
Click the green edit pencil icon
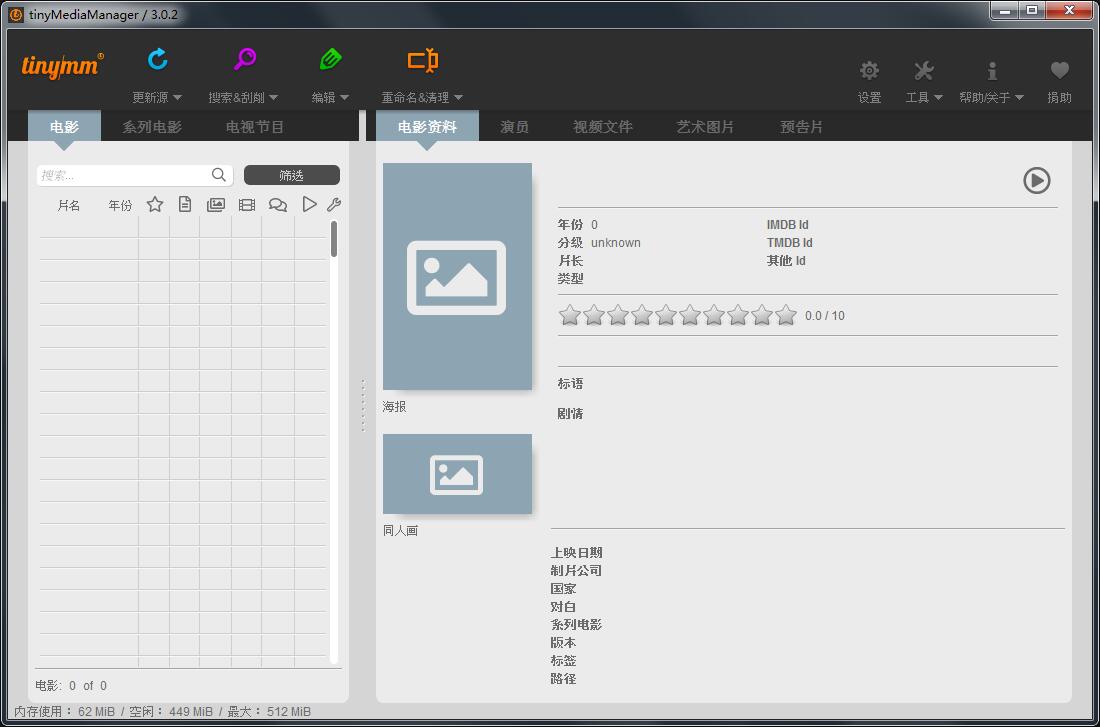click(330, 60)
